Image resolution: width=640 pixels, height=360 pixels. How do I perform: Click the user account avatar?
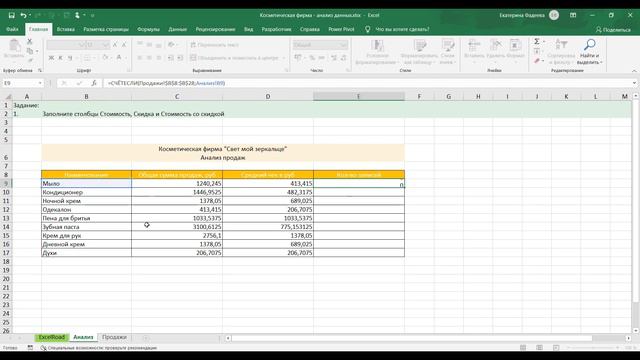tap(554, 15)
